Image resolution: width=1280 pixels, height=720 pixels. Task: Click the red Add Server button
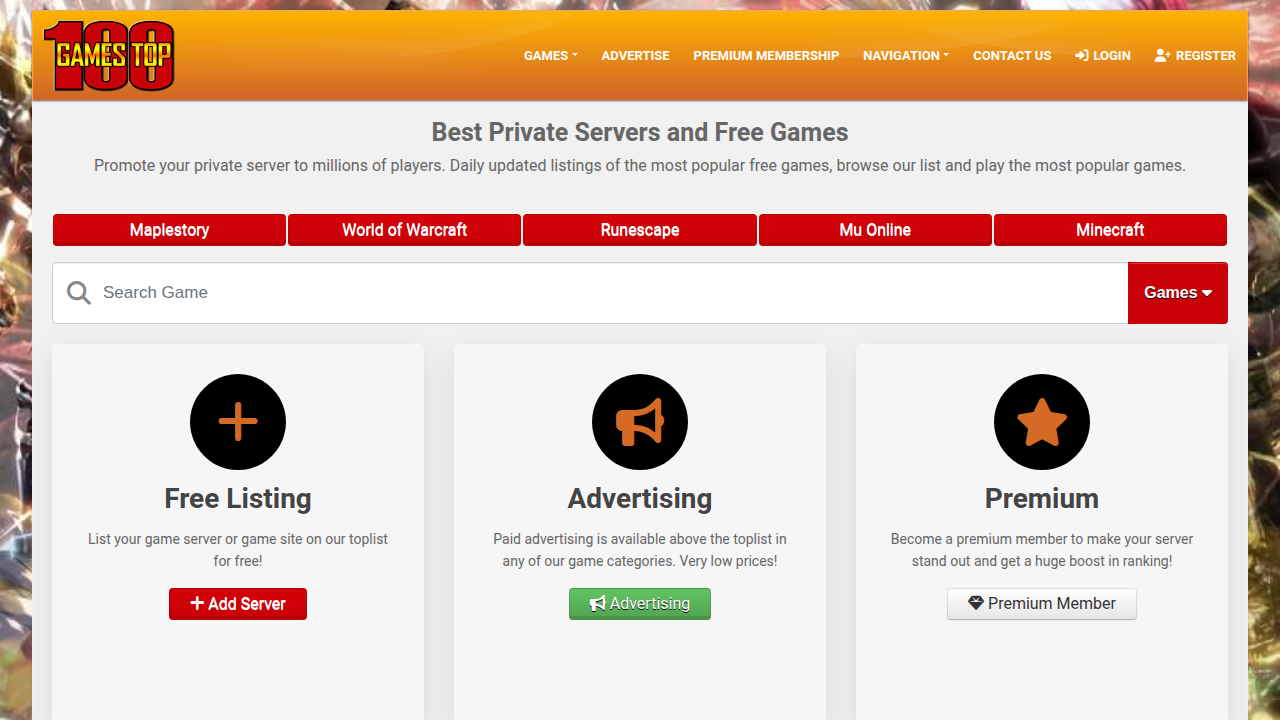coord(238,604)
